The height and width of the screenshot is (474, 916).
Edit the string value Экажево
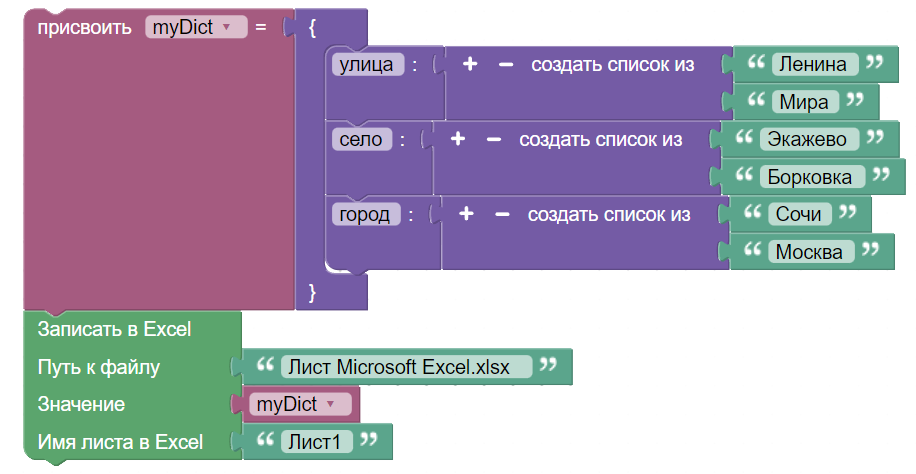click(809, 139)
